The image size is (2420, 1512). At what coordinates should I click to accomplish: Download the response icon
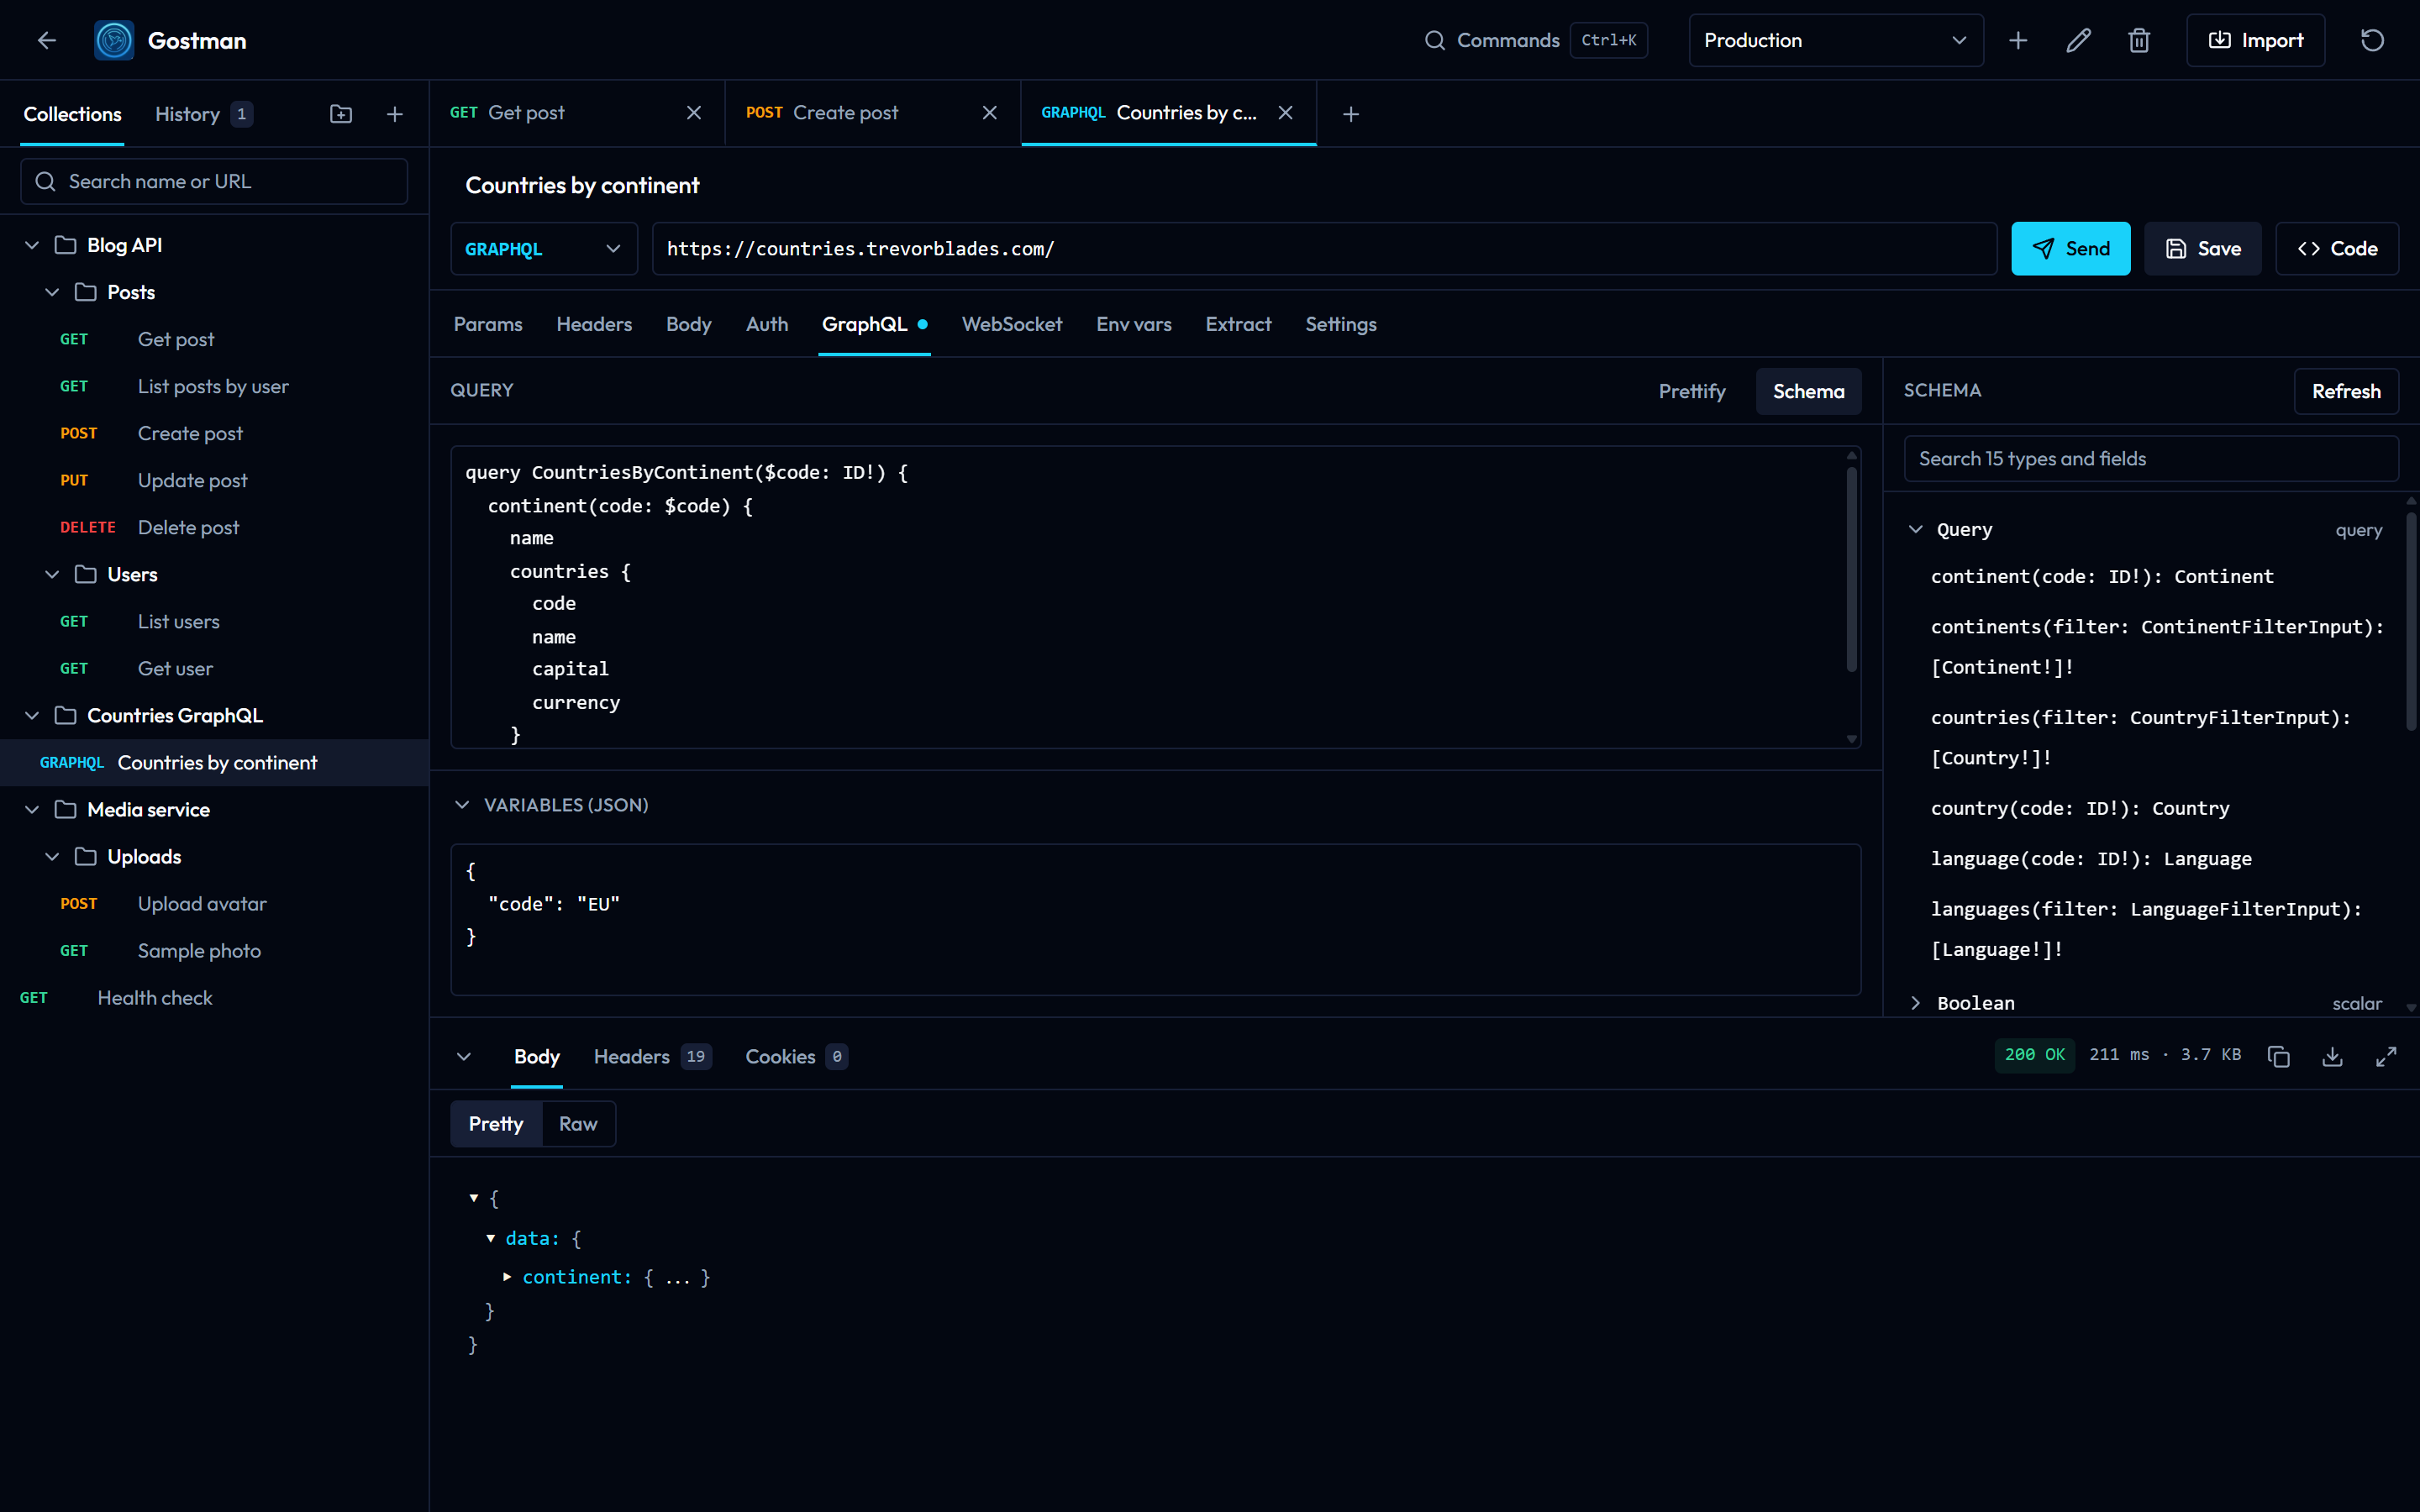2333,1056
